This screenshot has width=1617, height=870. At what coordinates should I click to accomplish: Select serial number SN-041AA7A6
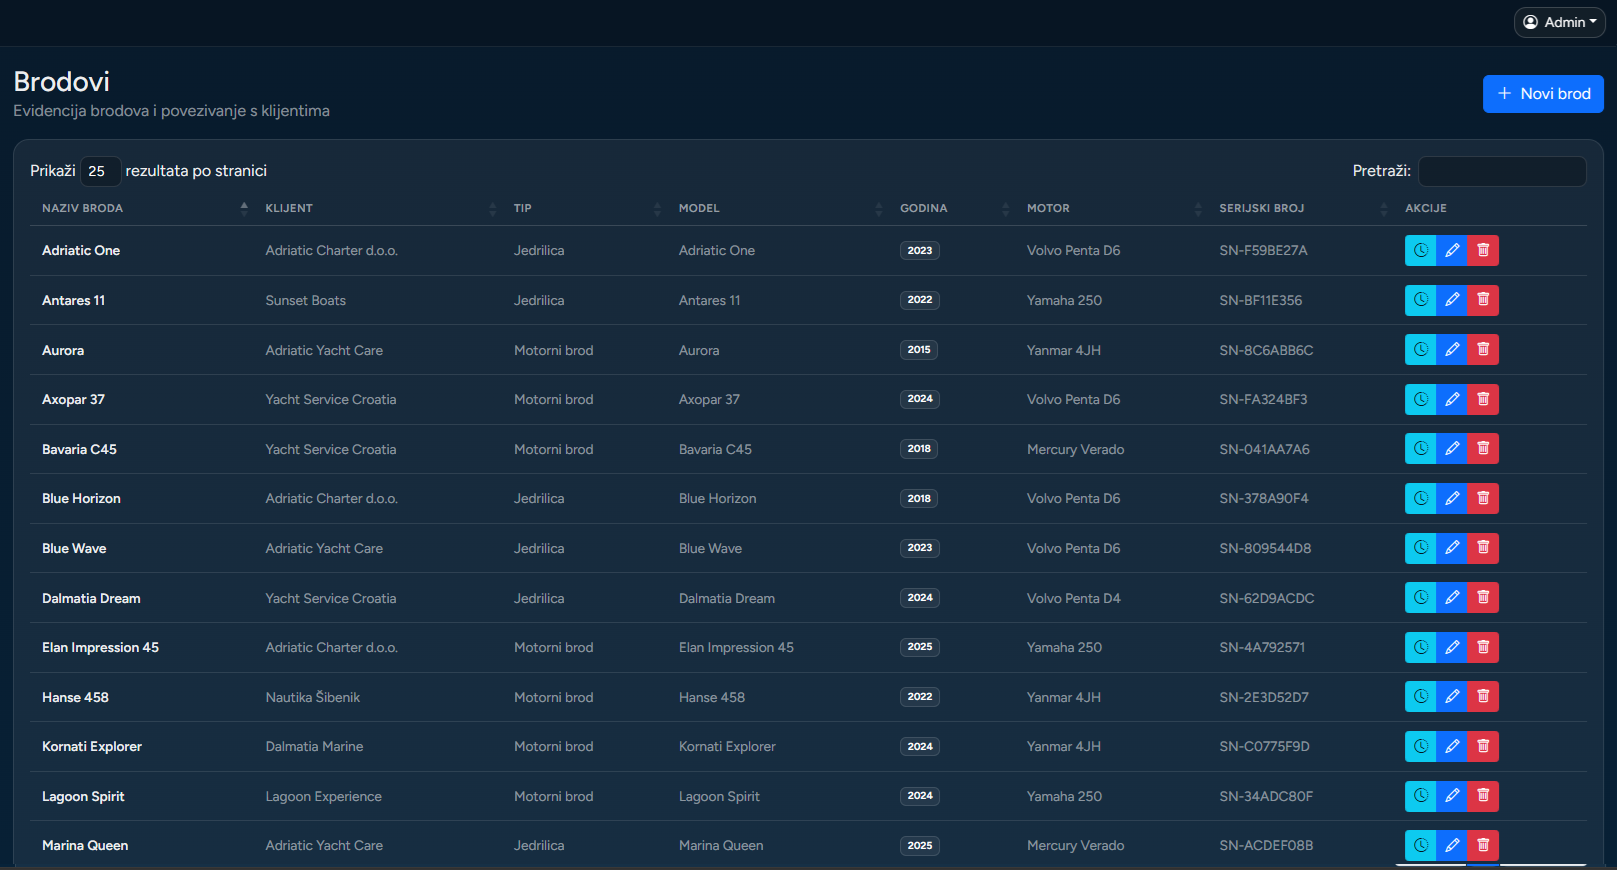point(1264,449)
